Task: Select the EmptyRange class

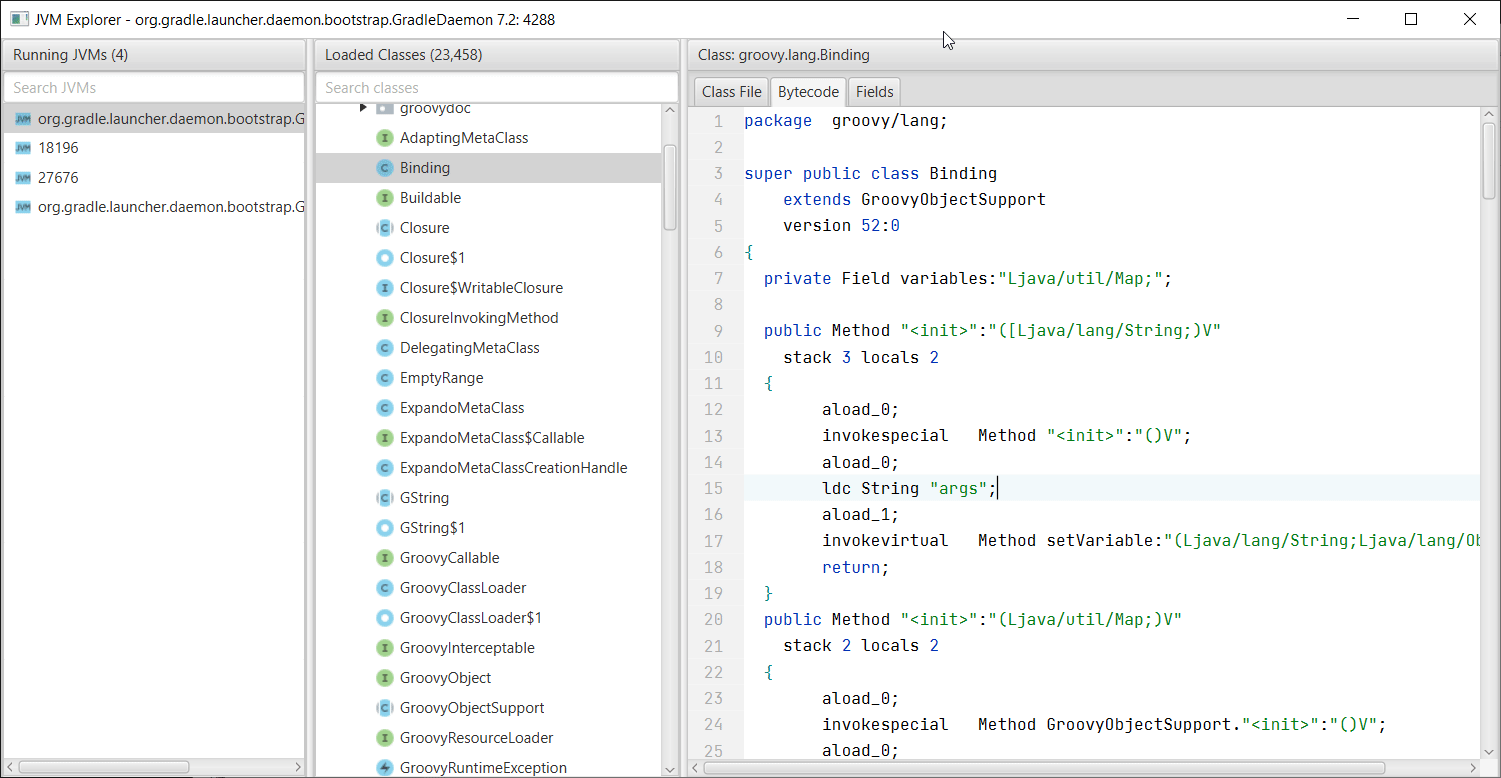Action: [489, 378]
